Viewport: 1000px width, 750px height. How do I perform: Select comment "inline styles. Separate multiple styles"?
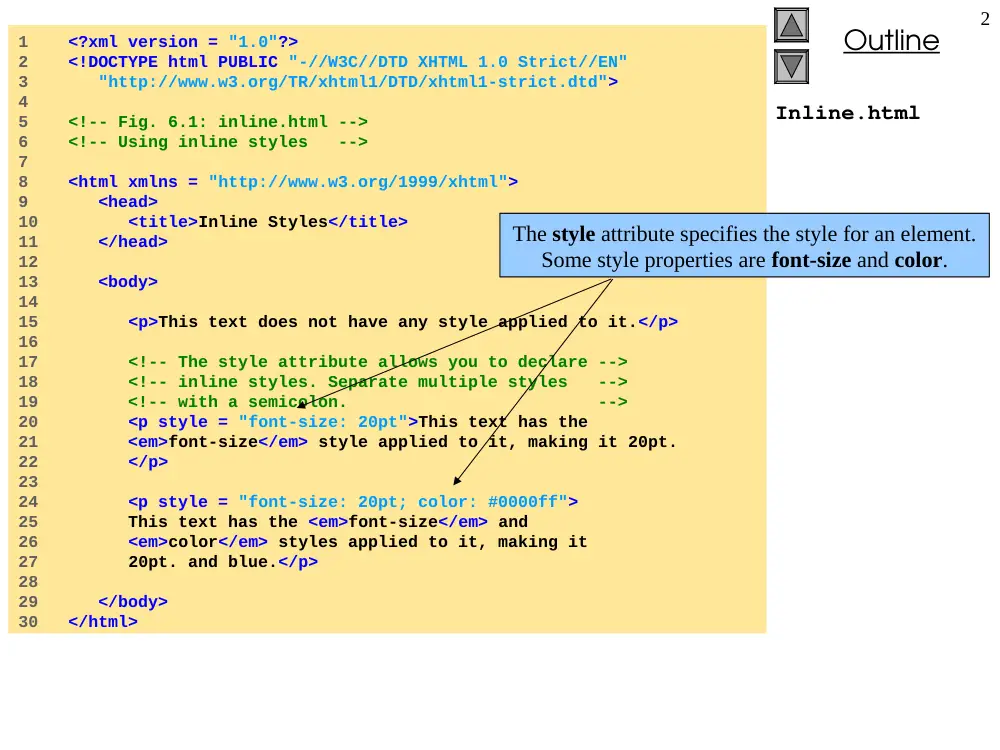[378, 382]
